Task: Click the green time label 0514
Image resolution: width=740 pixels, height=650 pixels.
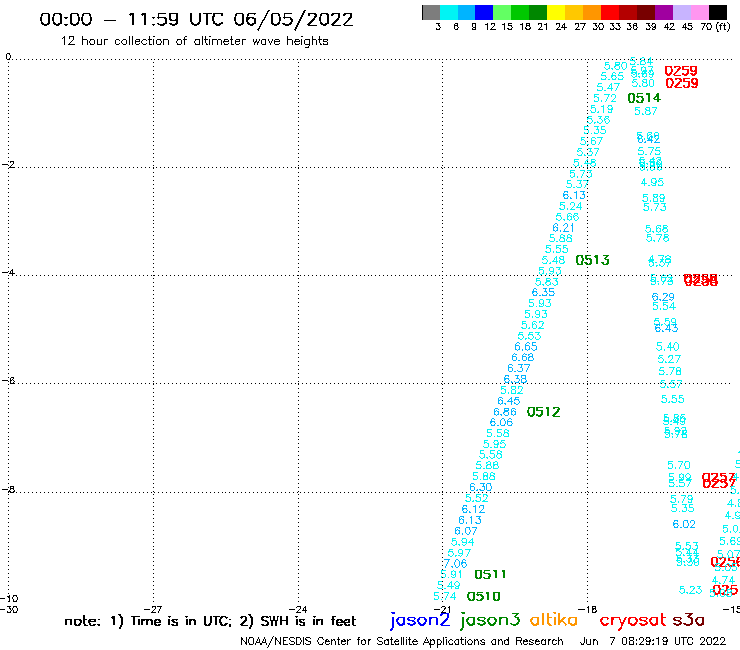Action: 644,98
